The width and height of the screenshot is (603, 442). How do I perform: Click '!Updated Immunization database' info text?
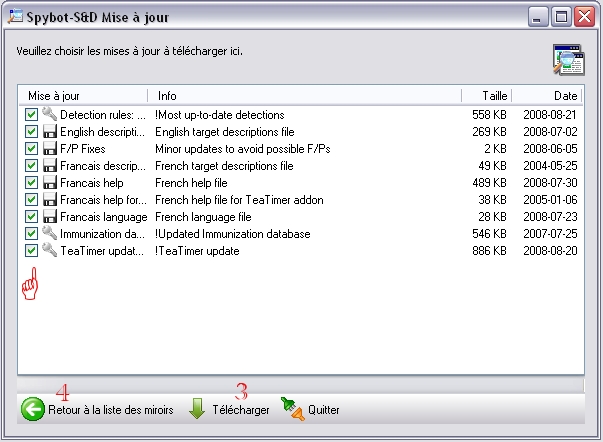point(233,234)
